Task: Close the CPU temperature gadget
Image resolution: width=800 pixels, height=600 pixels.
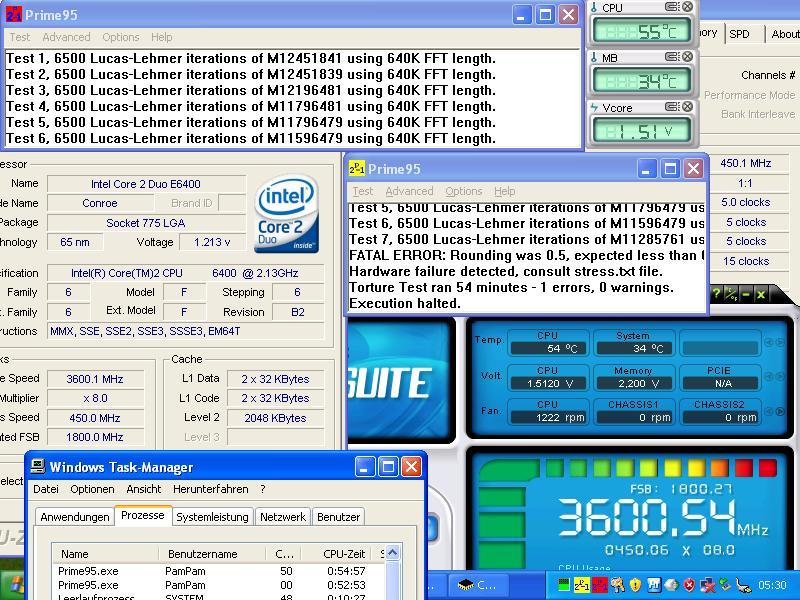Action: pyautogui.click(x=687, y=7)
